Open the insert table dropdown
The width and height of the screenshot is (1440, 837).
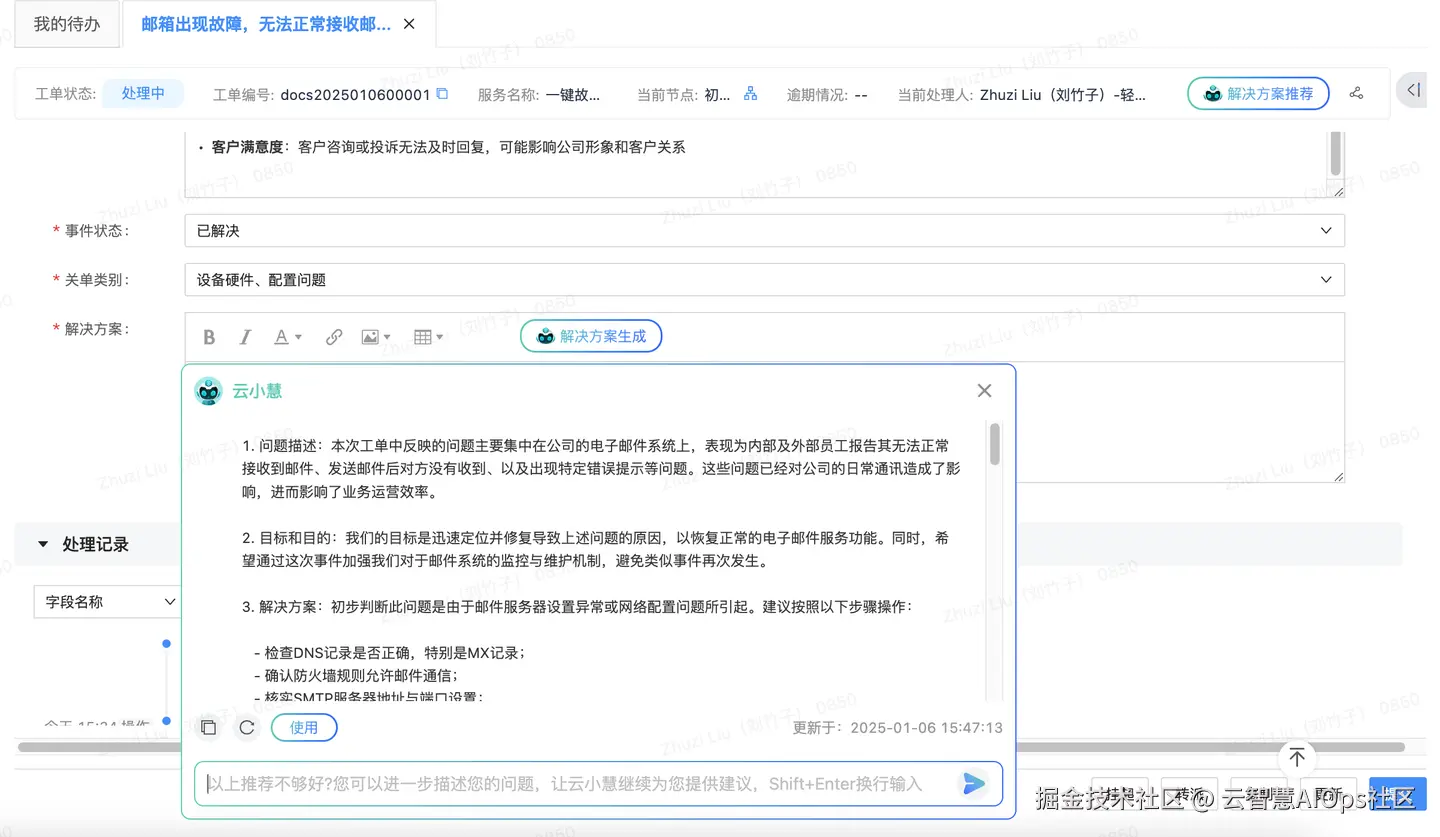click(428, 337)
